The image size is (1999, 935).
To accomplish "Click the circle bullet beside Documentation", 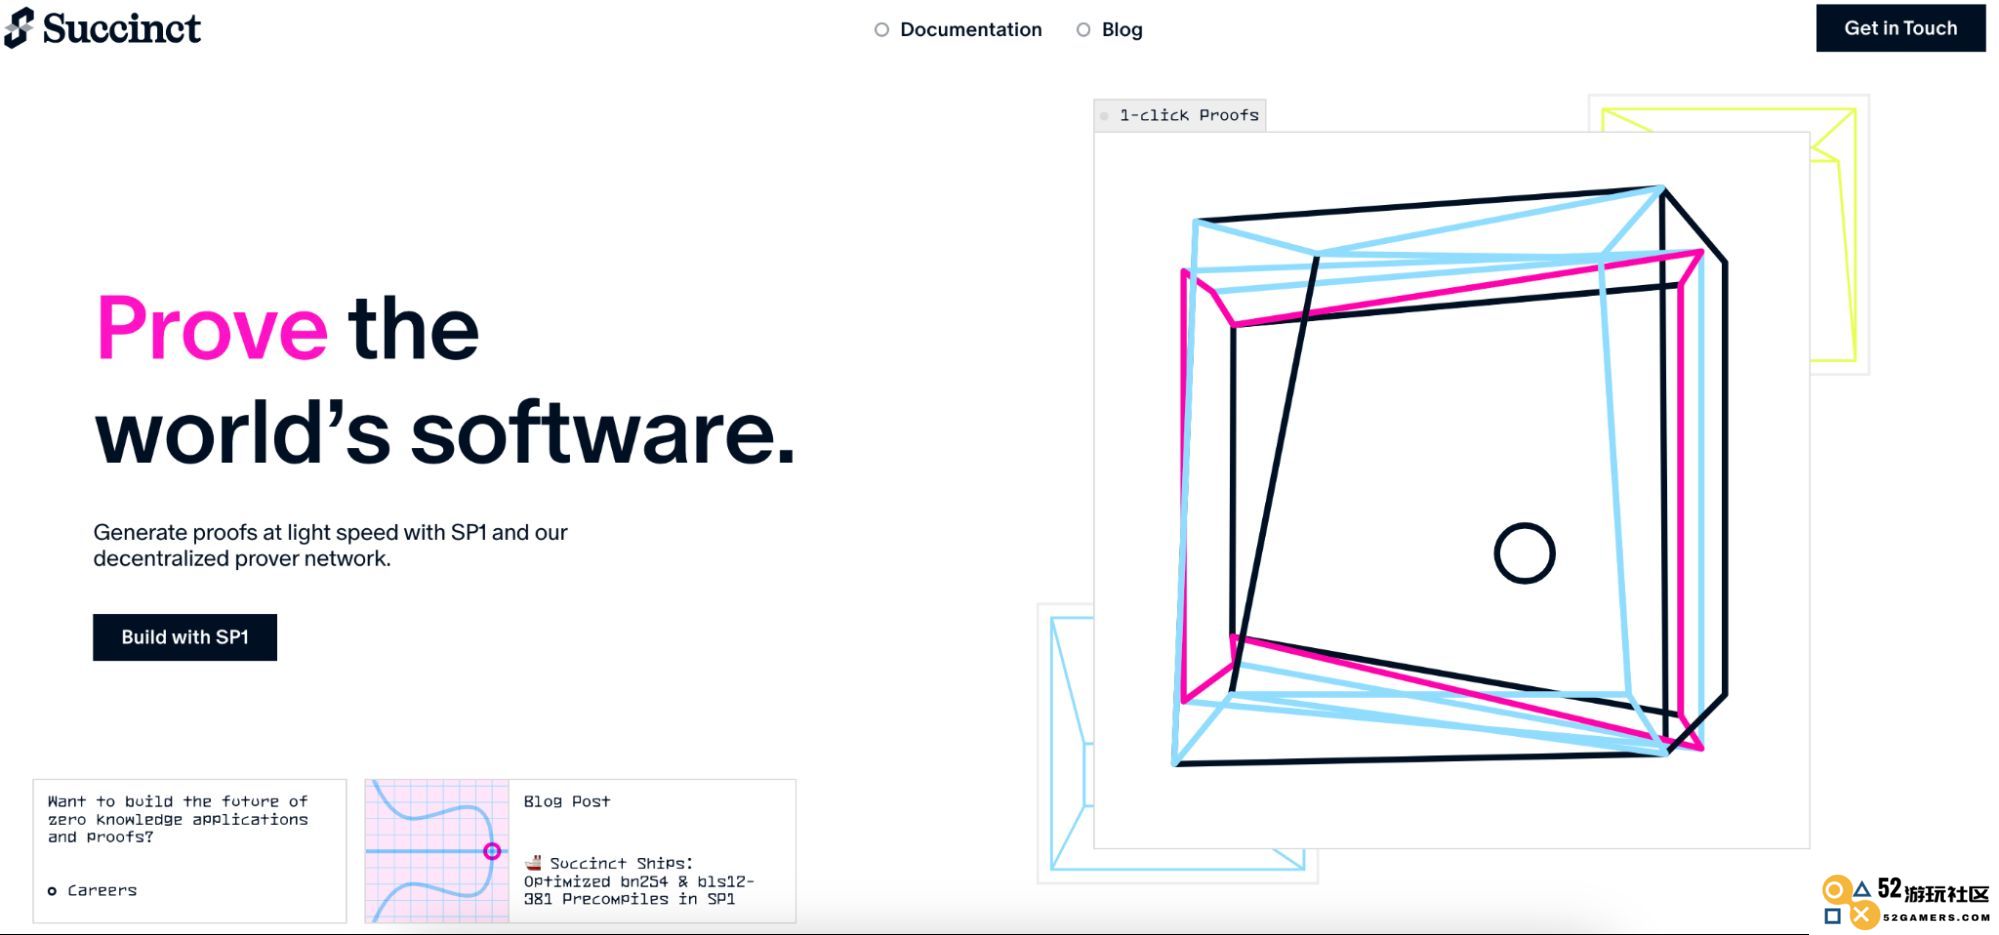I will [x=881, y=30].
